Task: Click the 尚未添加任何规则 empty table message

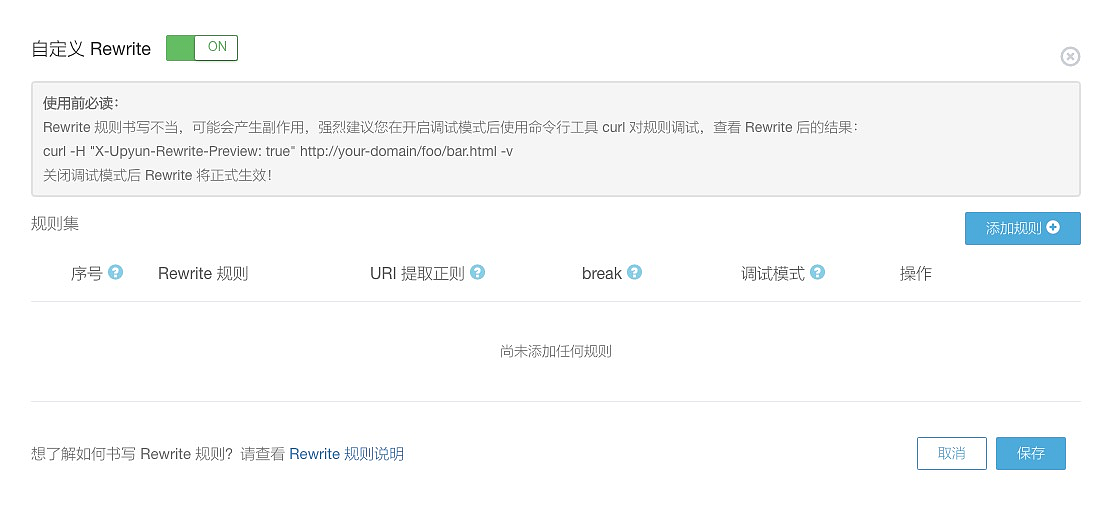Action: click(x=555, y=351)
